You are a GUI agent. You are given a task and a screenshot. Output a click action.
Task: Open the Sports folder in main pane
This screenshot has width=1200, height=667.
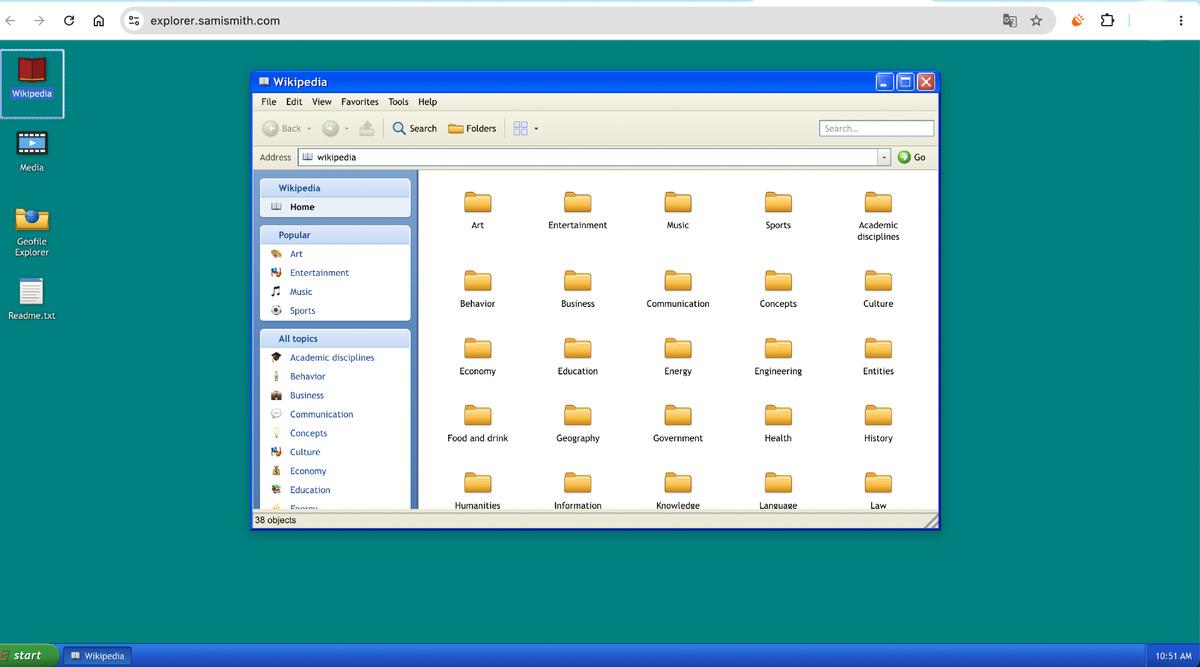[778, 202]
